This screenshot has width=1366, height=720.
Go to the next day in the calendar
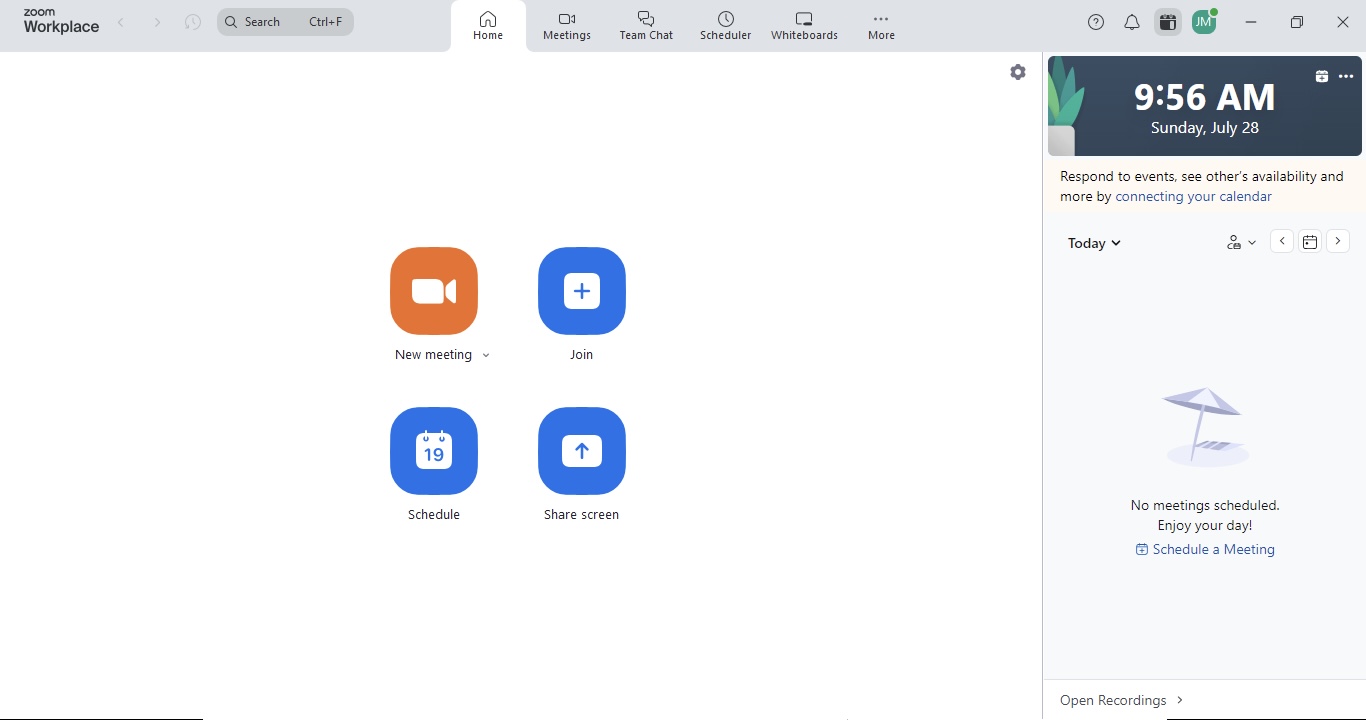(x=1338, y=241)
